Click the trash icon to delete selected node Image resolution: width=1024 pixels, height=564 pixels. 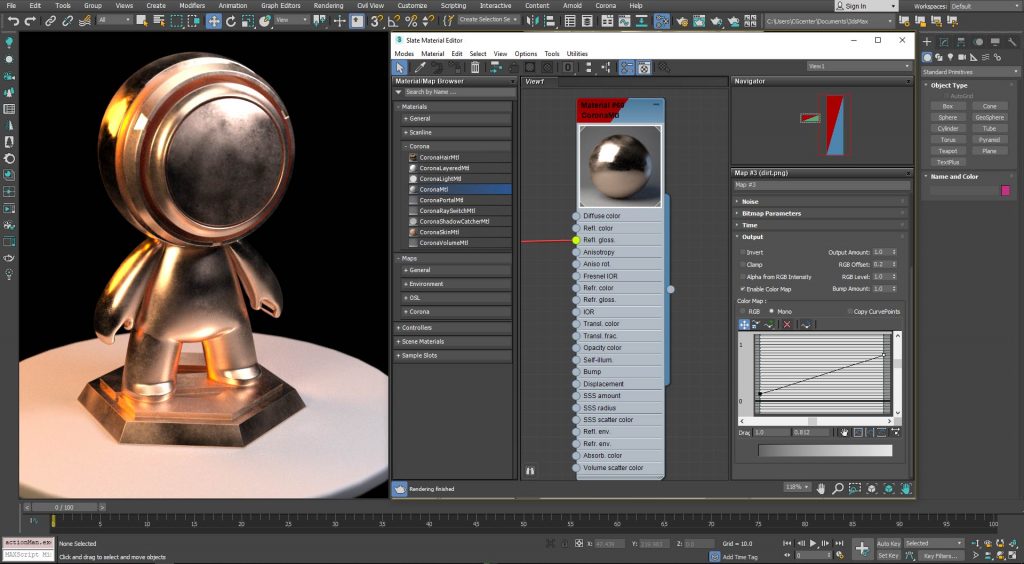point(475,67)
